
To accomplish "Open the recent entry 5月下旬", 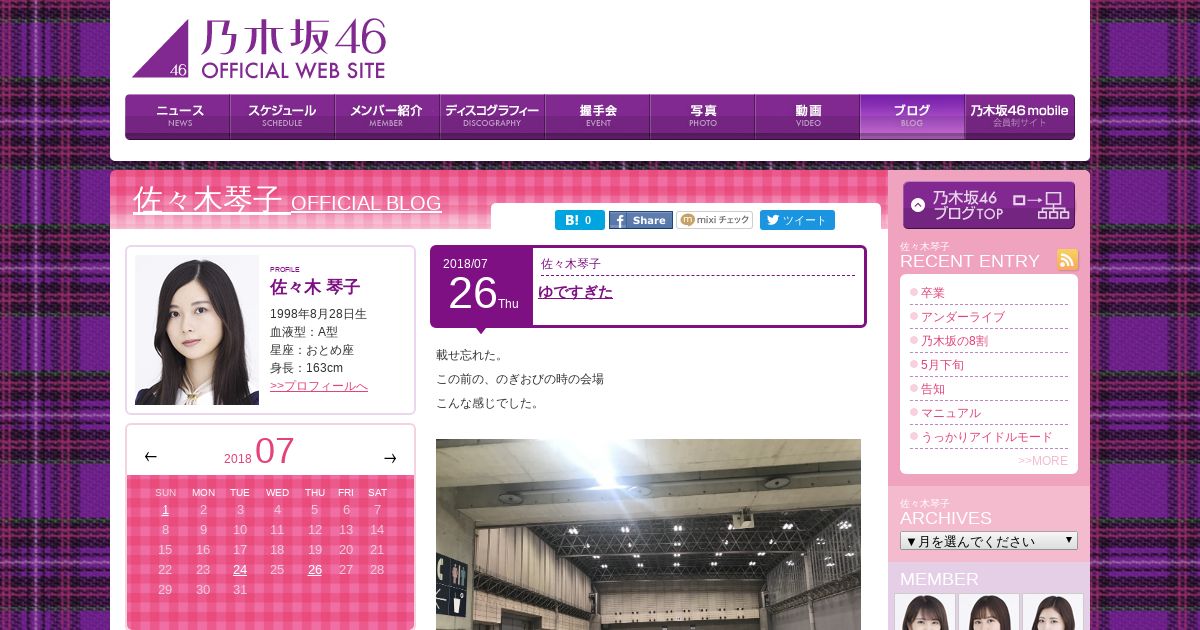I will [x=942, y=365].
